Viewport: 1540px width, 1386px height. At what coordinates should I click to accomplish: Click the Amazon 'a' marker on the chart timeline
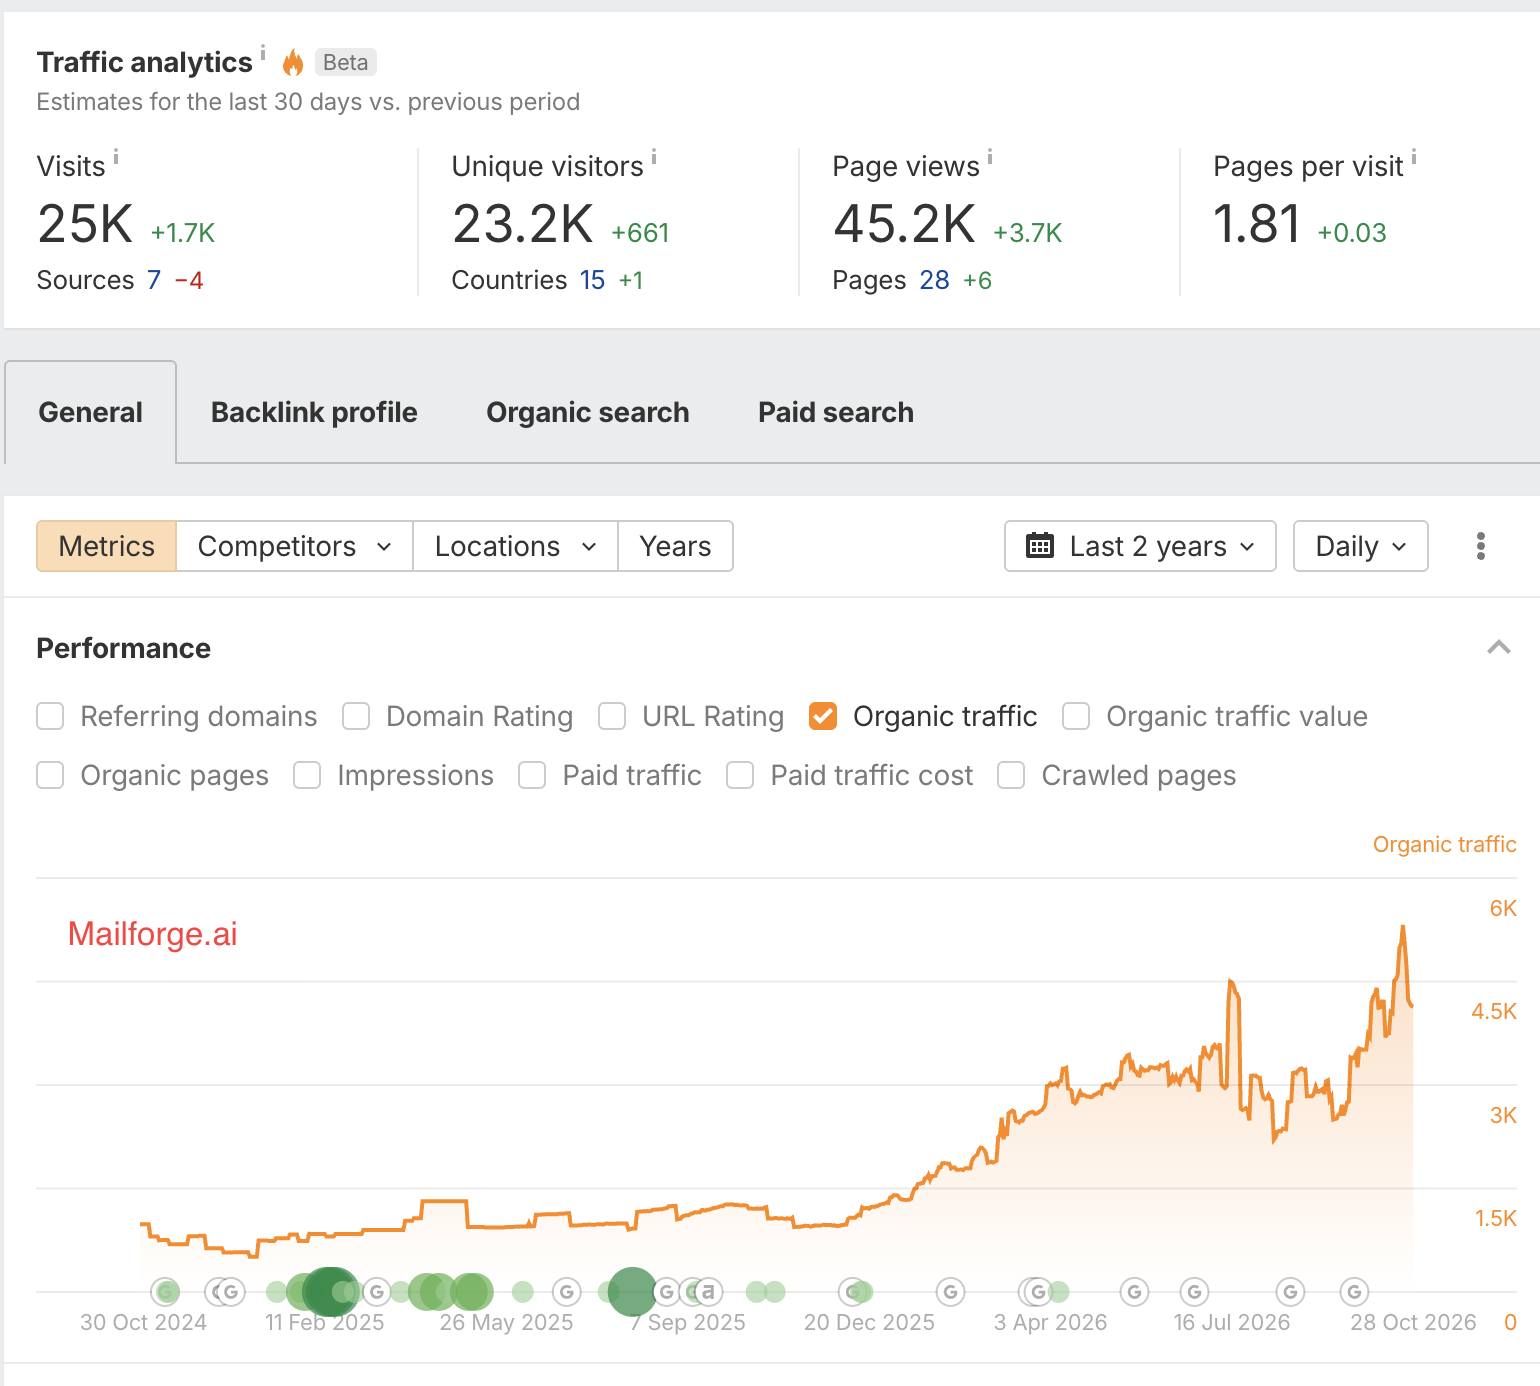pyautogui.click(x=708, y=1291)
